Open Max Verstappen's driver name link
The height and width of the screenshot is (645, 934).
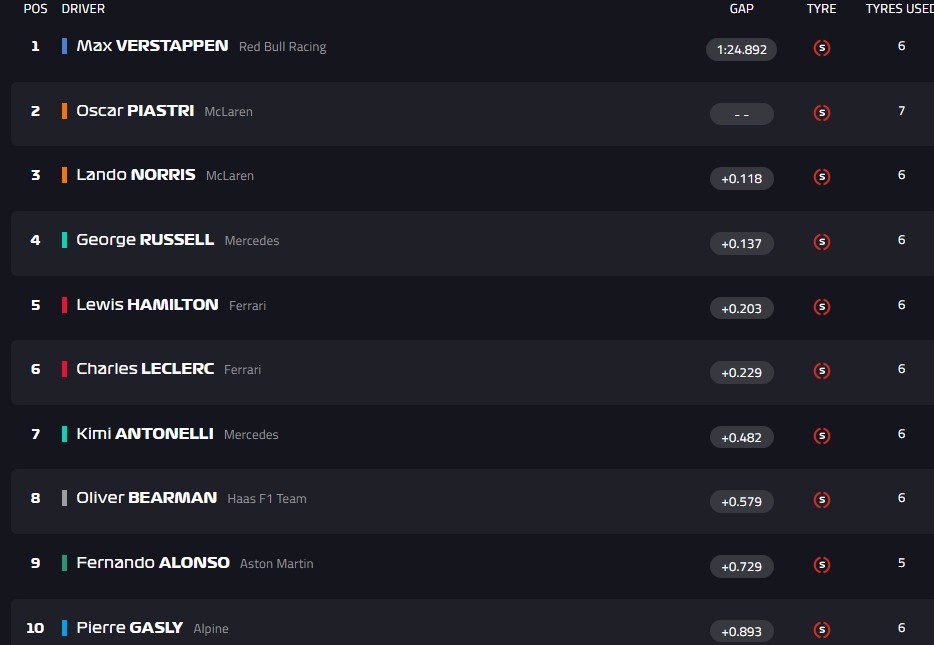coord(152,46)
